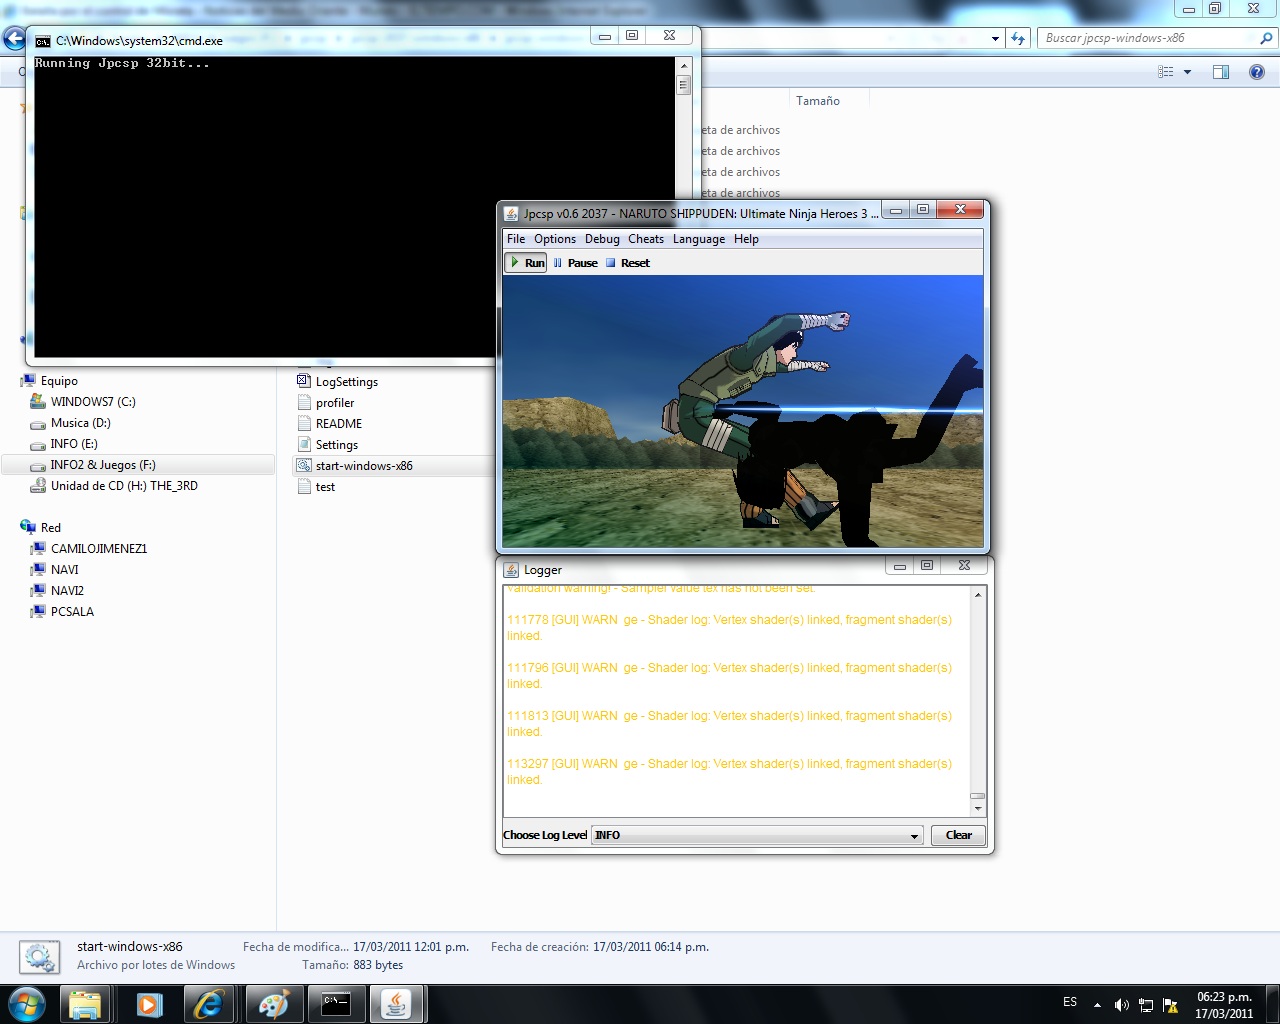Screen dimensions: 1280x1024
Task: Switch to cmd window in taskbar
Action: (x=336, y=1004)
